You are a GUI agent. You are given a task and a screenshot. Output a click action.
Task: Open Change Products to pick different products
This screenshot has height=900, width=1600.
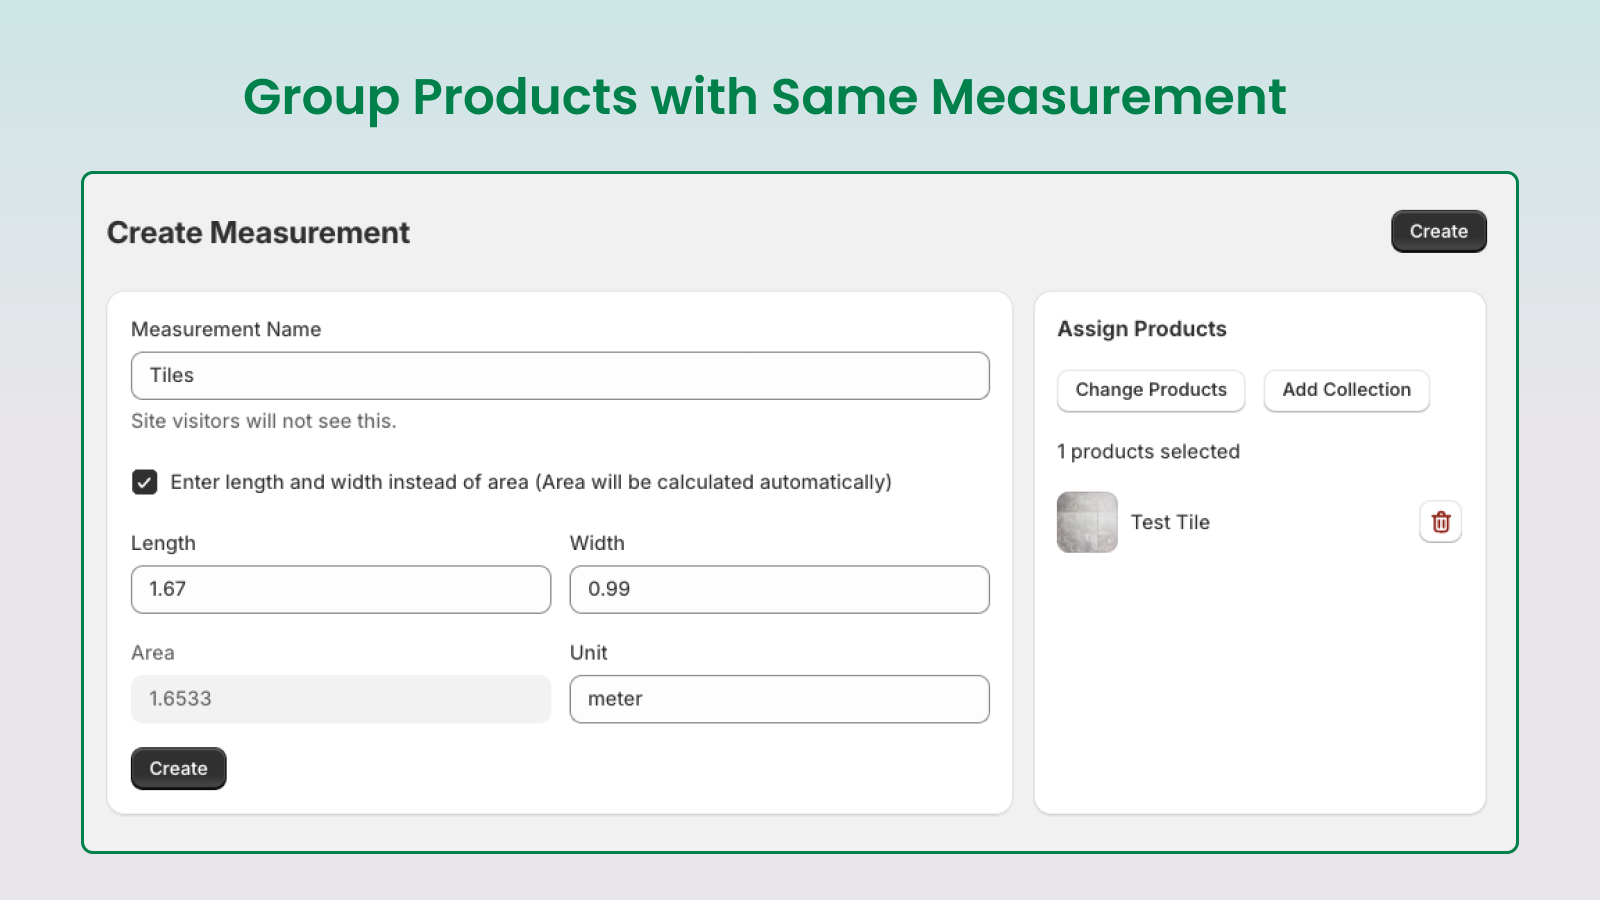(x=1150, y=390)
